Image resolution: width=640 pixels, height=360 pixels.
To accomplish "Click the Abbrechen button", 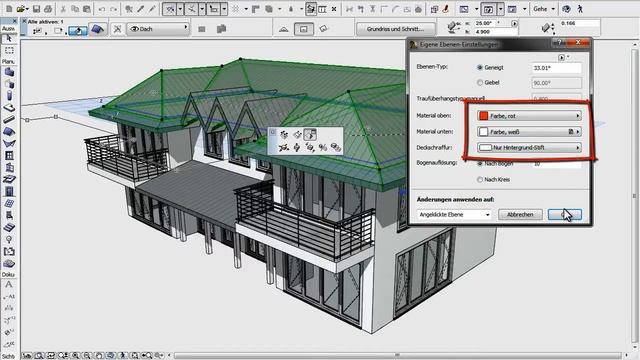I will (x=520, y=214).
